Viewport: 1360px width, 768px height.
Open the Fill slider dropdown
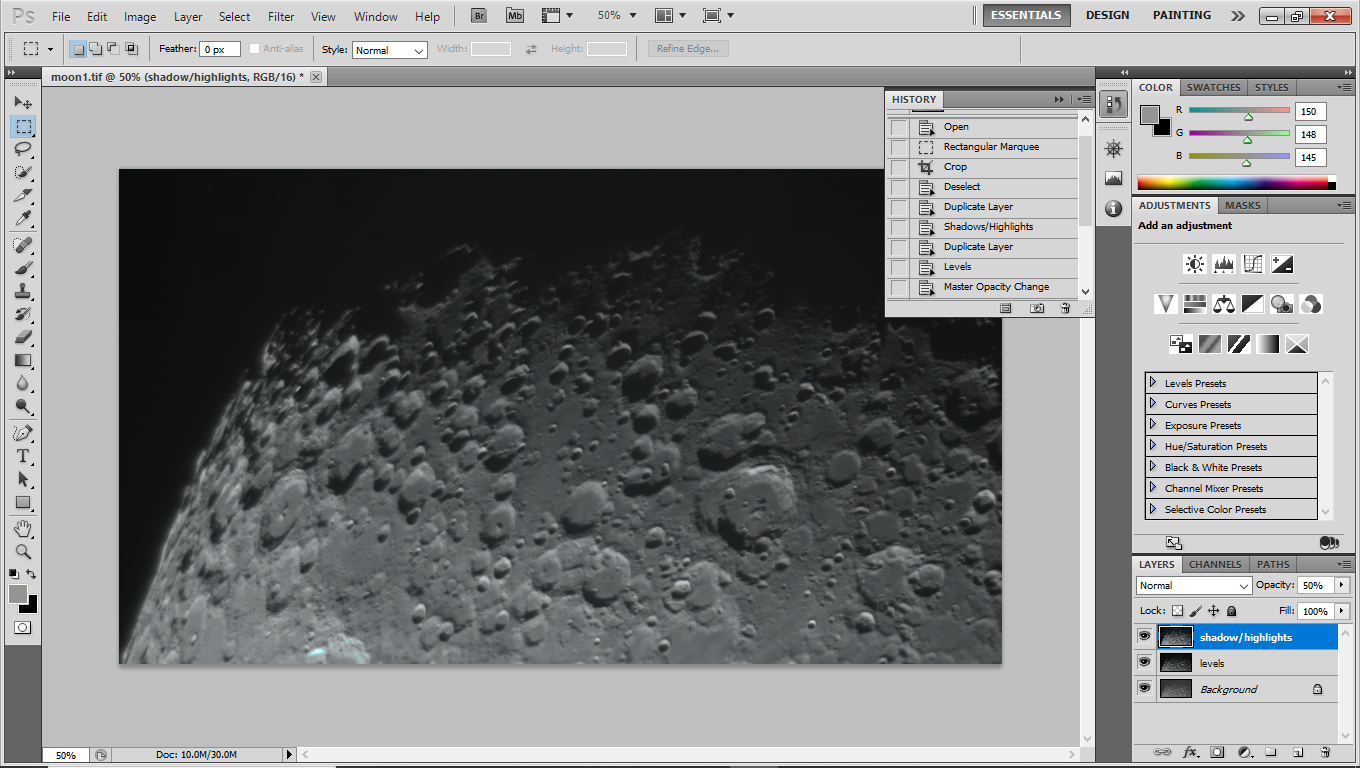click(1341, 610)
